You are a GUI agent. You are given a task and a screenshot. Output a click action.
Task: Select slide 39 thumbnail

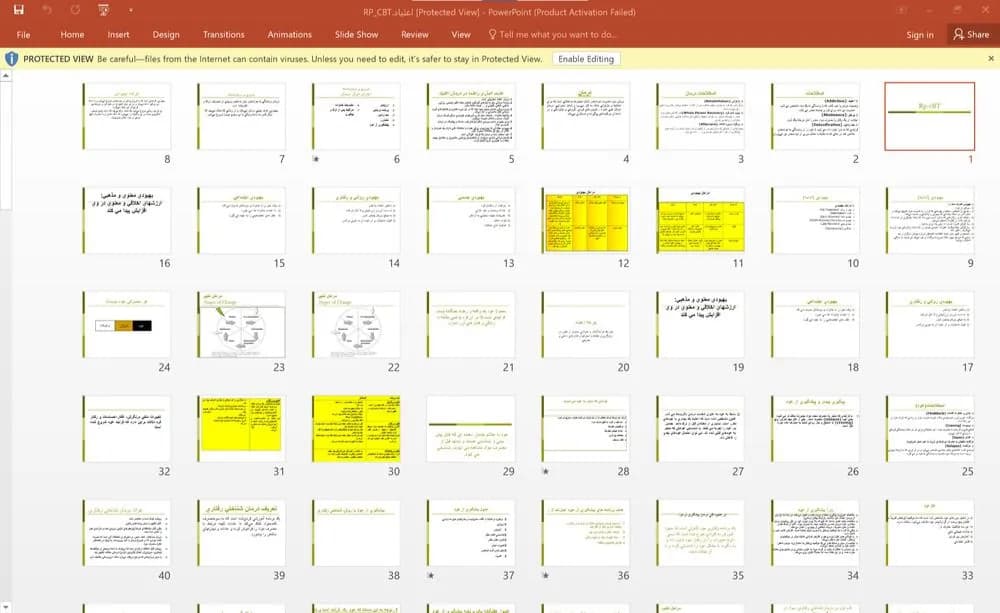coord(241,533)
